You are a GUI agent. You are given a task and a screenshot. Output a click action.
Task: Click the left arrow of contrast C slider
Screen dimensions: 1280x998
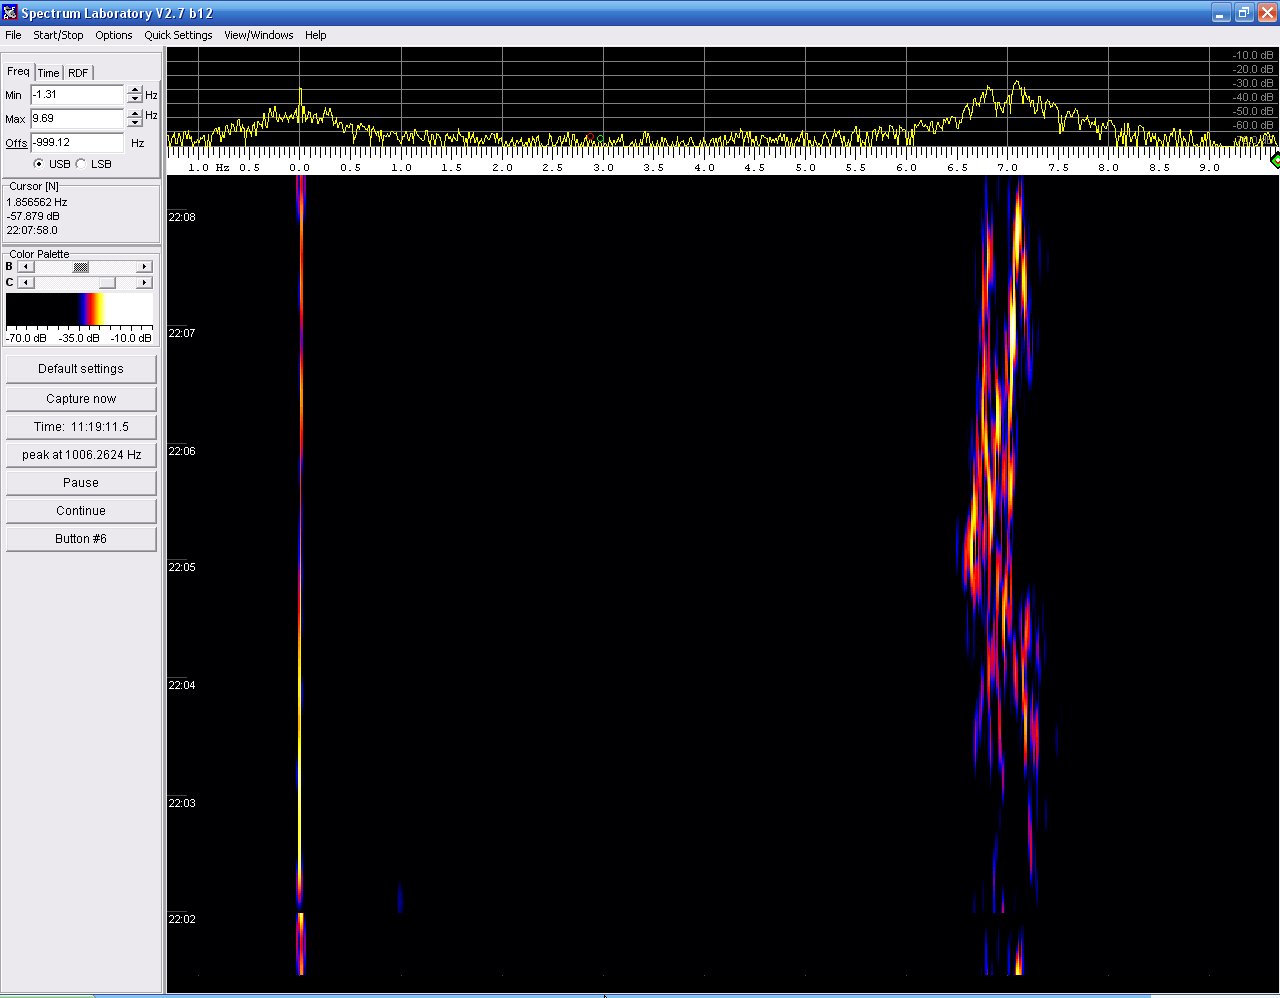point(25,283)
